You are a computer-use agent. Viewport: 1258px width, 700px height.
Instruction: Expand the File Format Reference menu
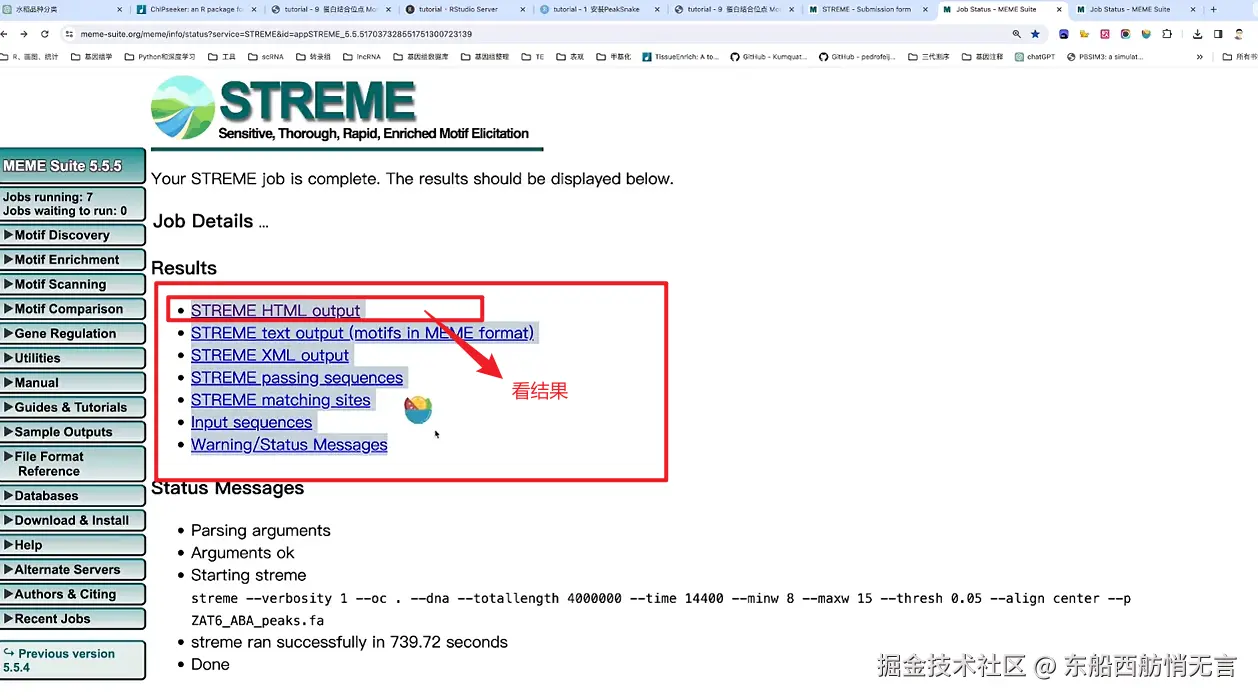(x=72, y=464)
